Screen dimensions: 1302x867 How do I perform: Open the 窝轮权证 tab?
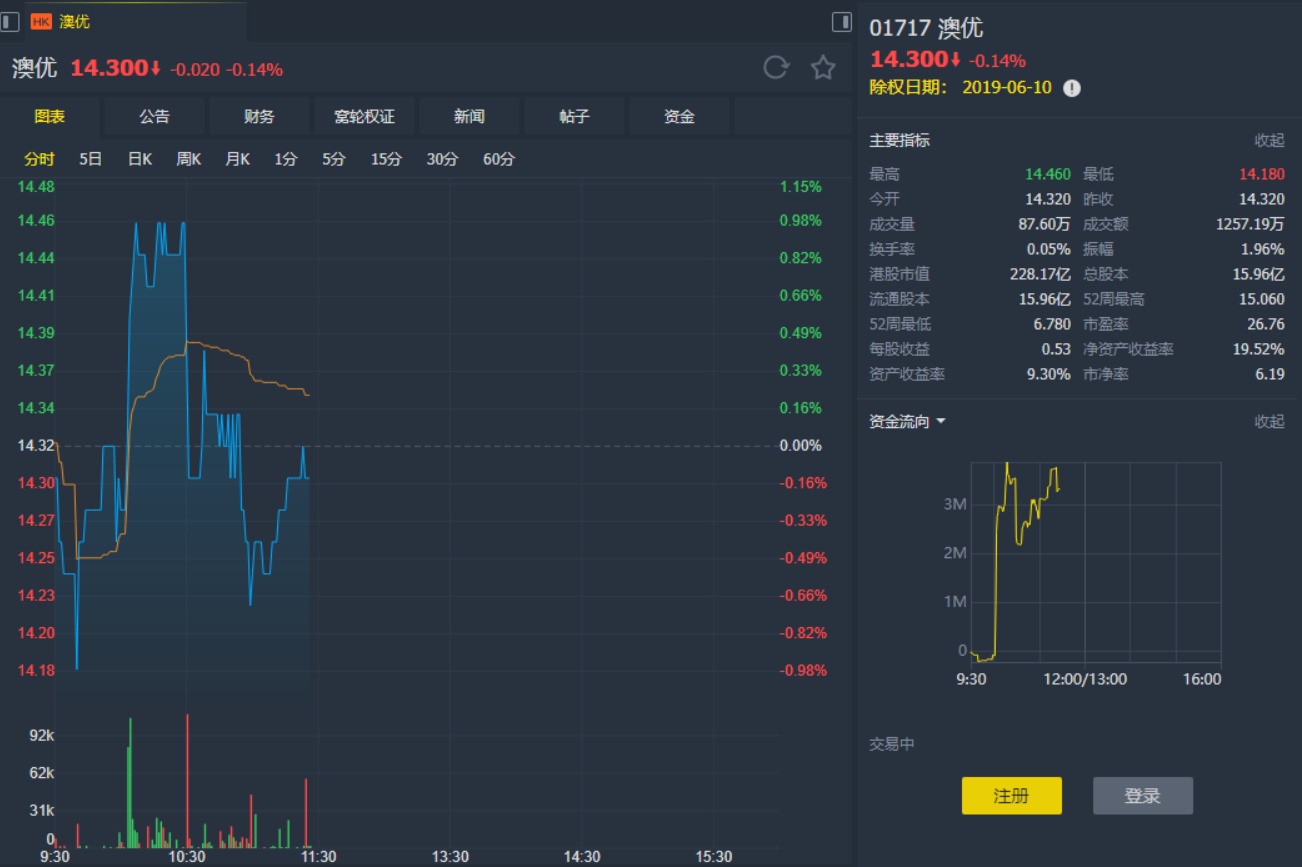(364, 117)
